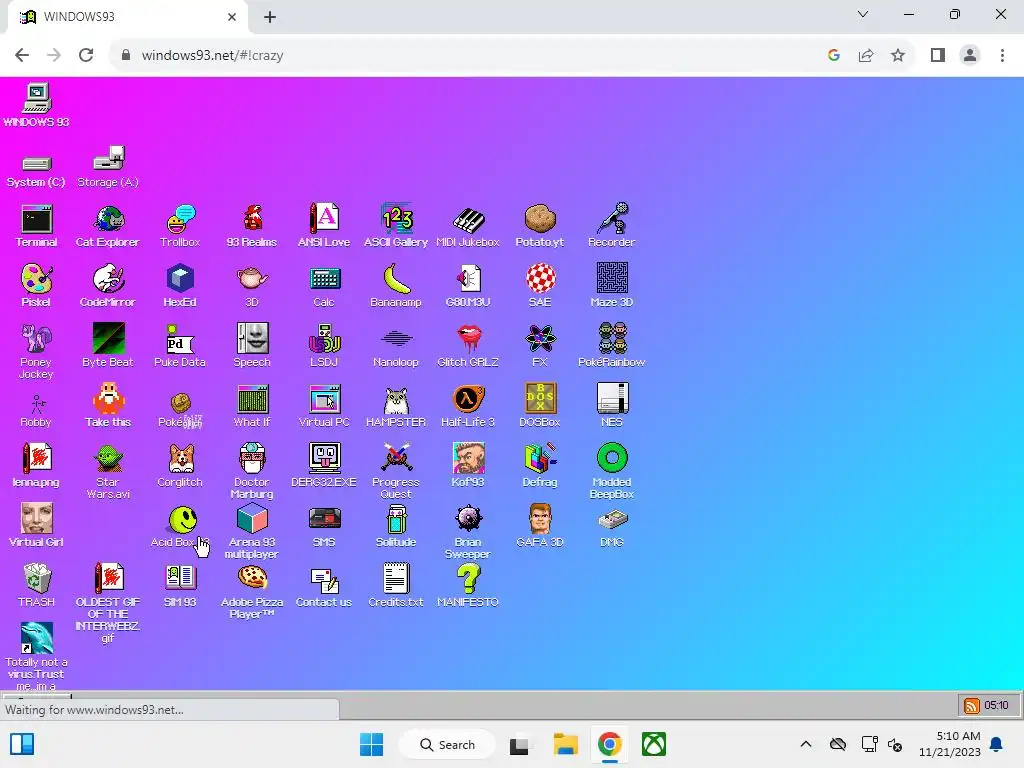The width and height of the screenshot is (1024, 768).
Task: Open Storage (A:) drive
Action: pos(108,167)
